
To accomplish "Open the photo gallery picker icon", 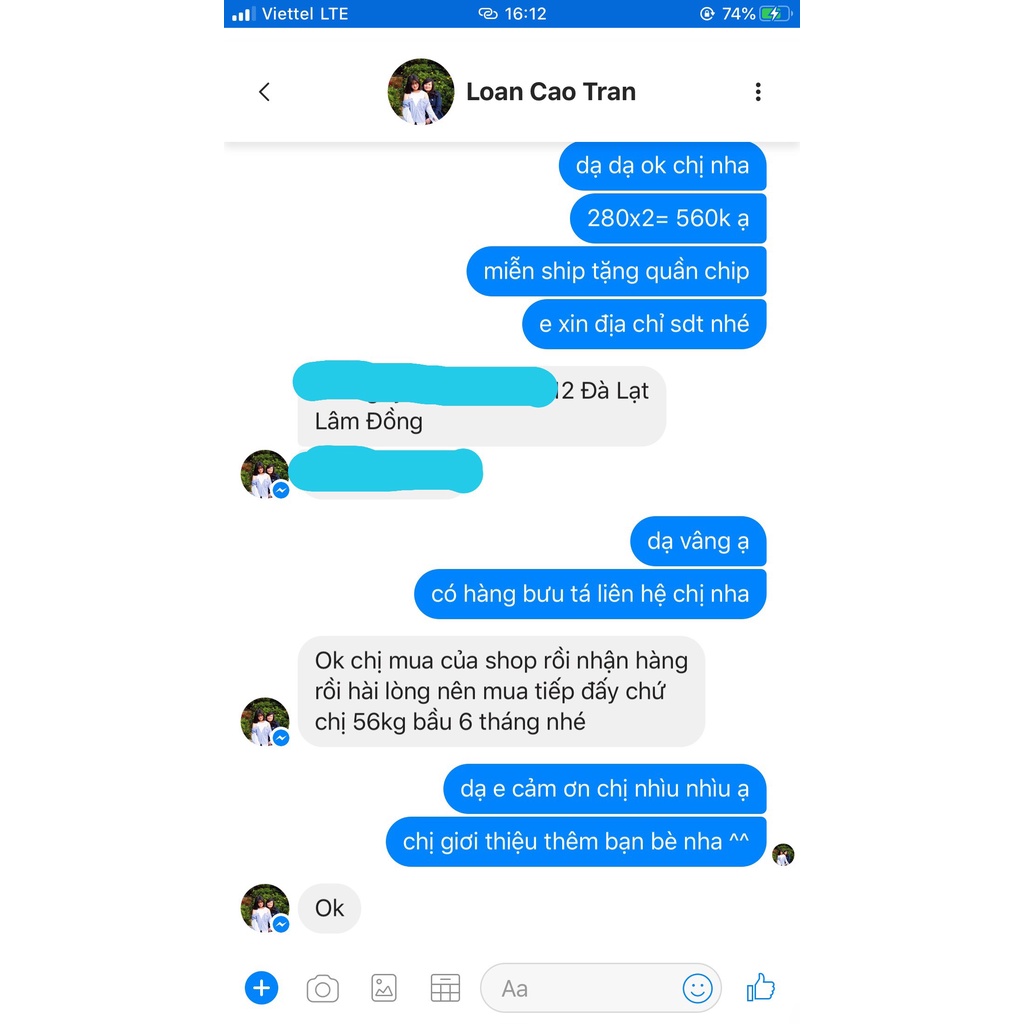I will click(x=384, y=988).
